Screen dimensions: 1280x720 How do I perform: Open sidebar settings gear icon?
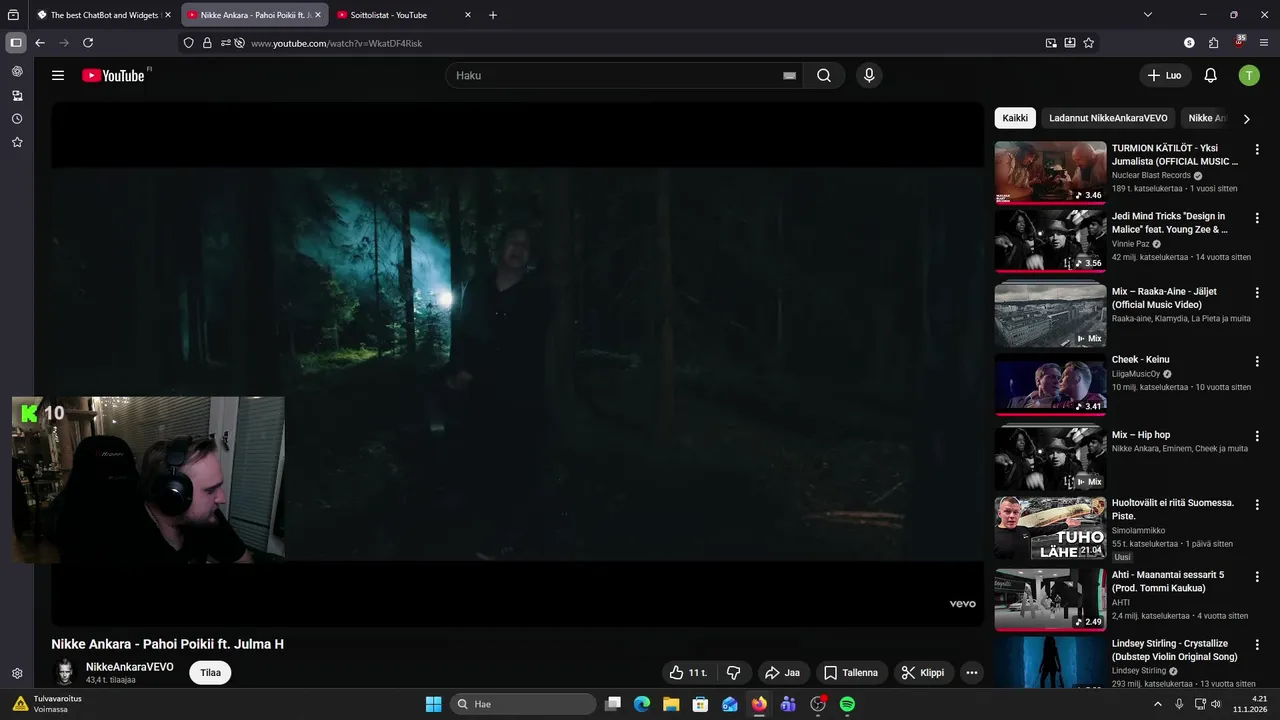(17, 674)
